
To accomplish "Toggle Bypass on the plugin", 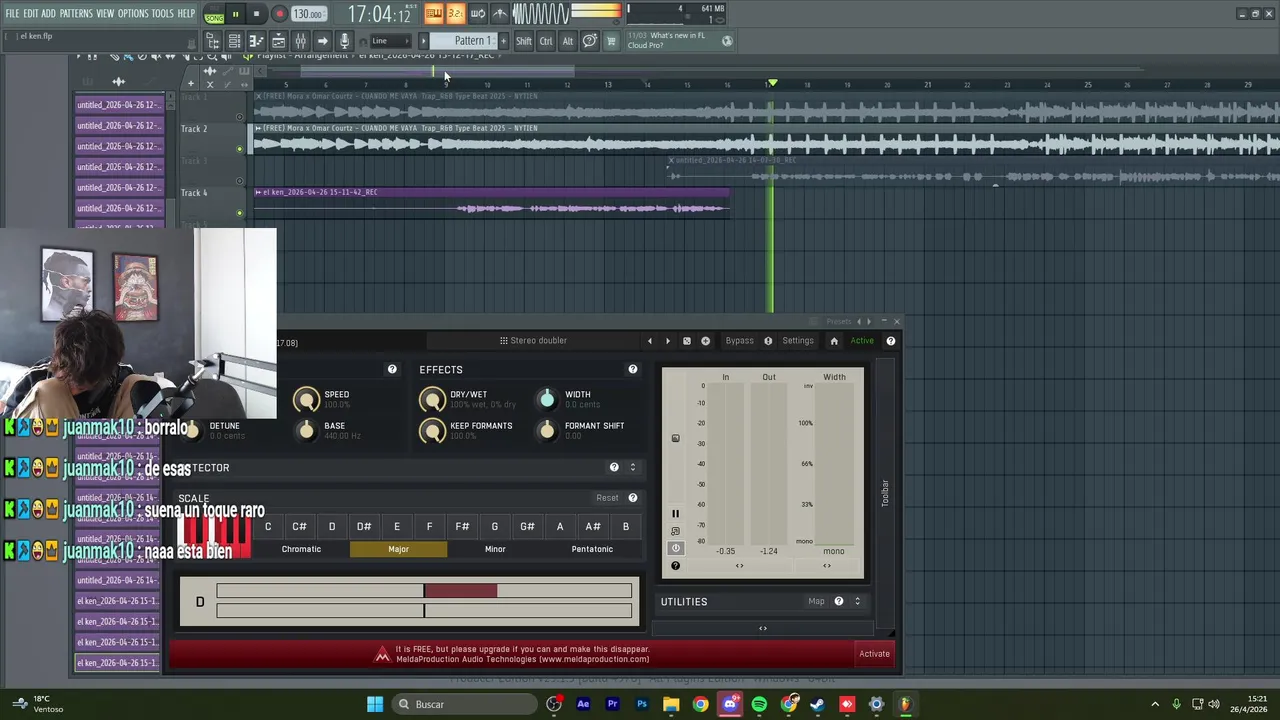I will coord(739,341).
